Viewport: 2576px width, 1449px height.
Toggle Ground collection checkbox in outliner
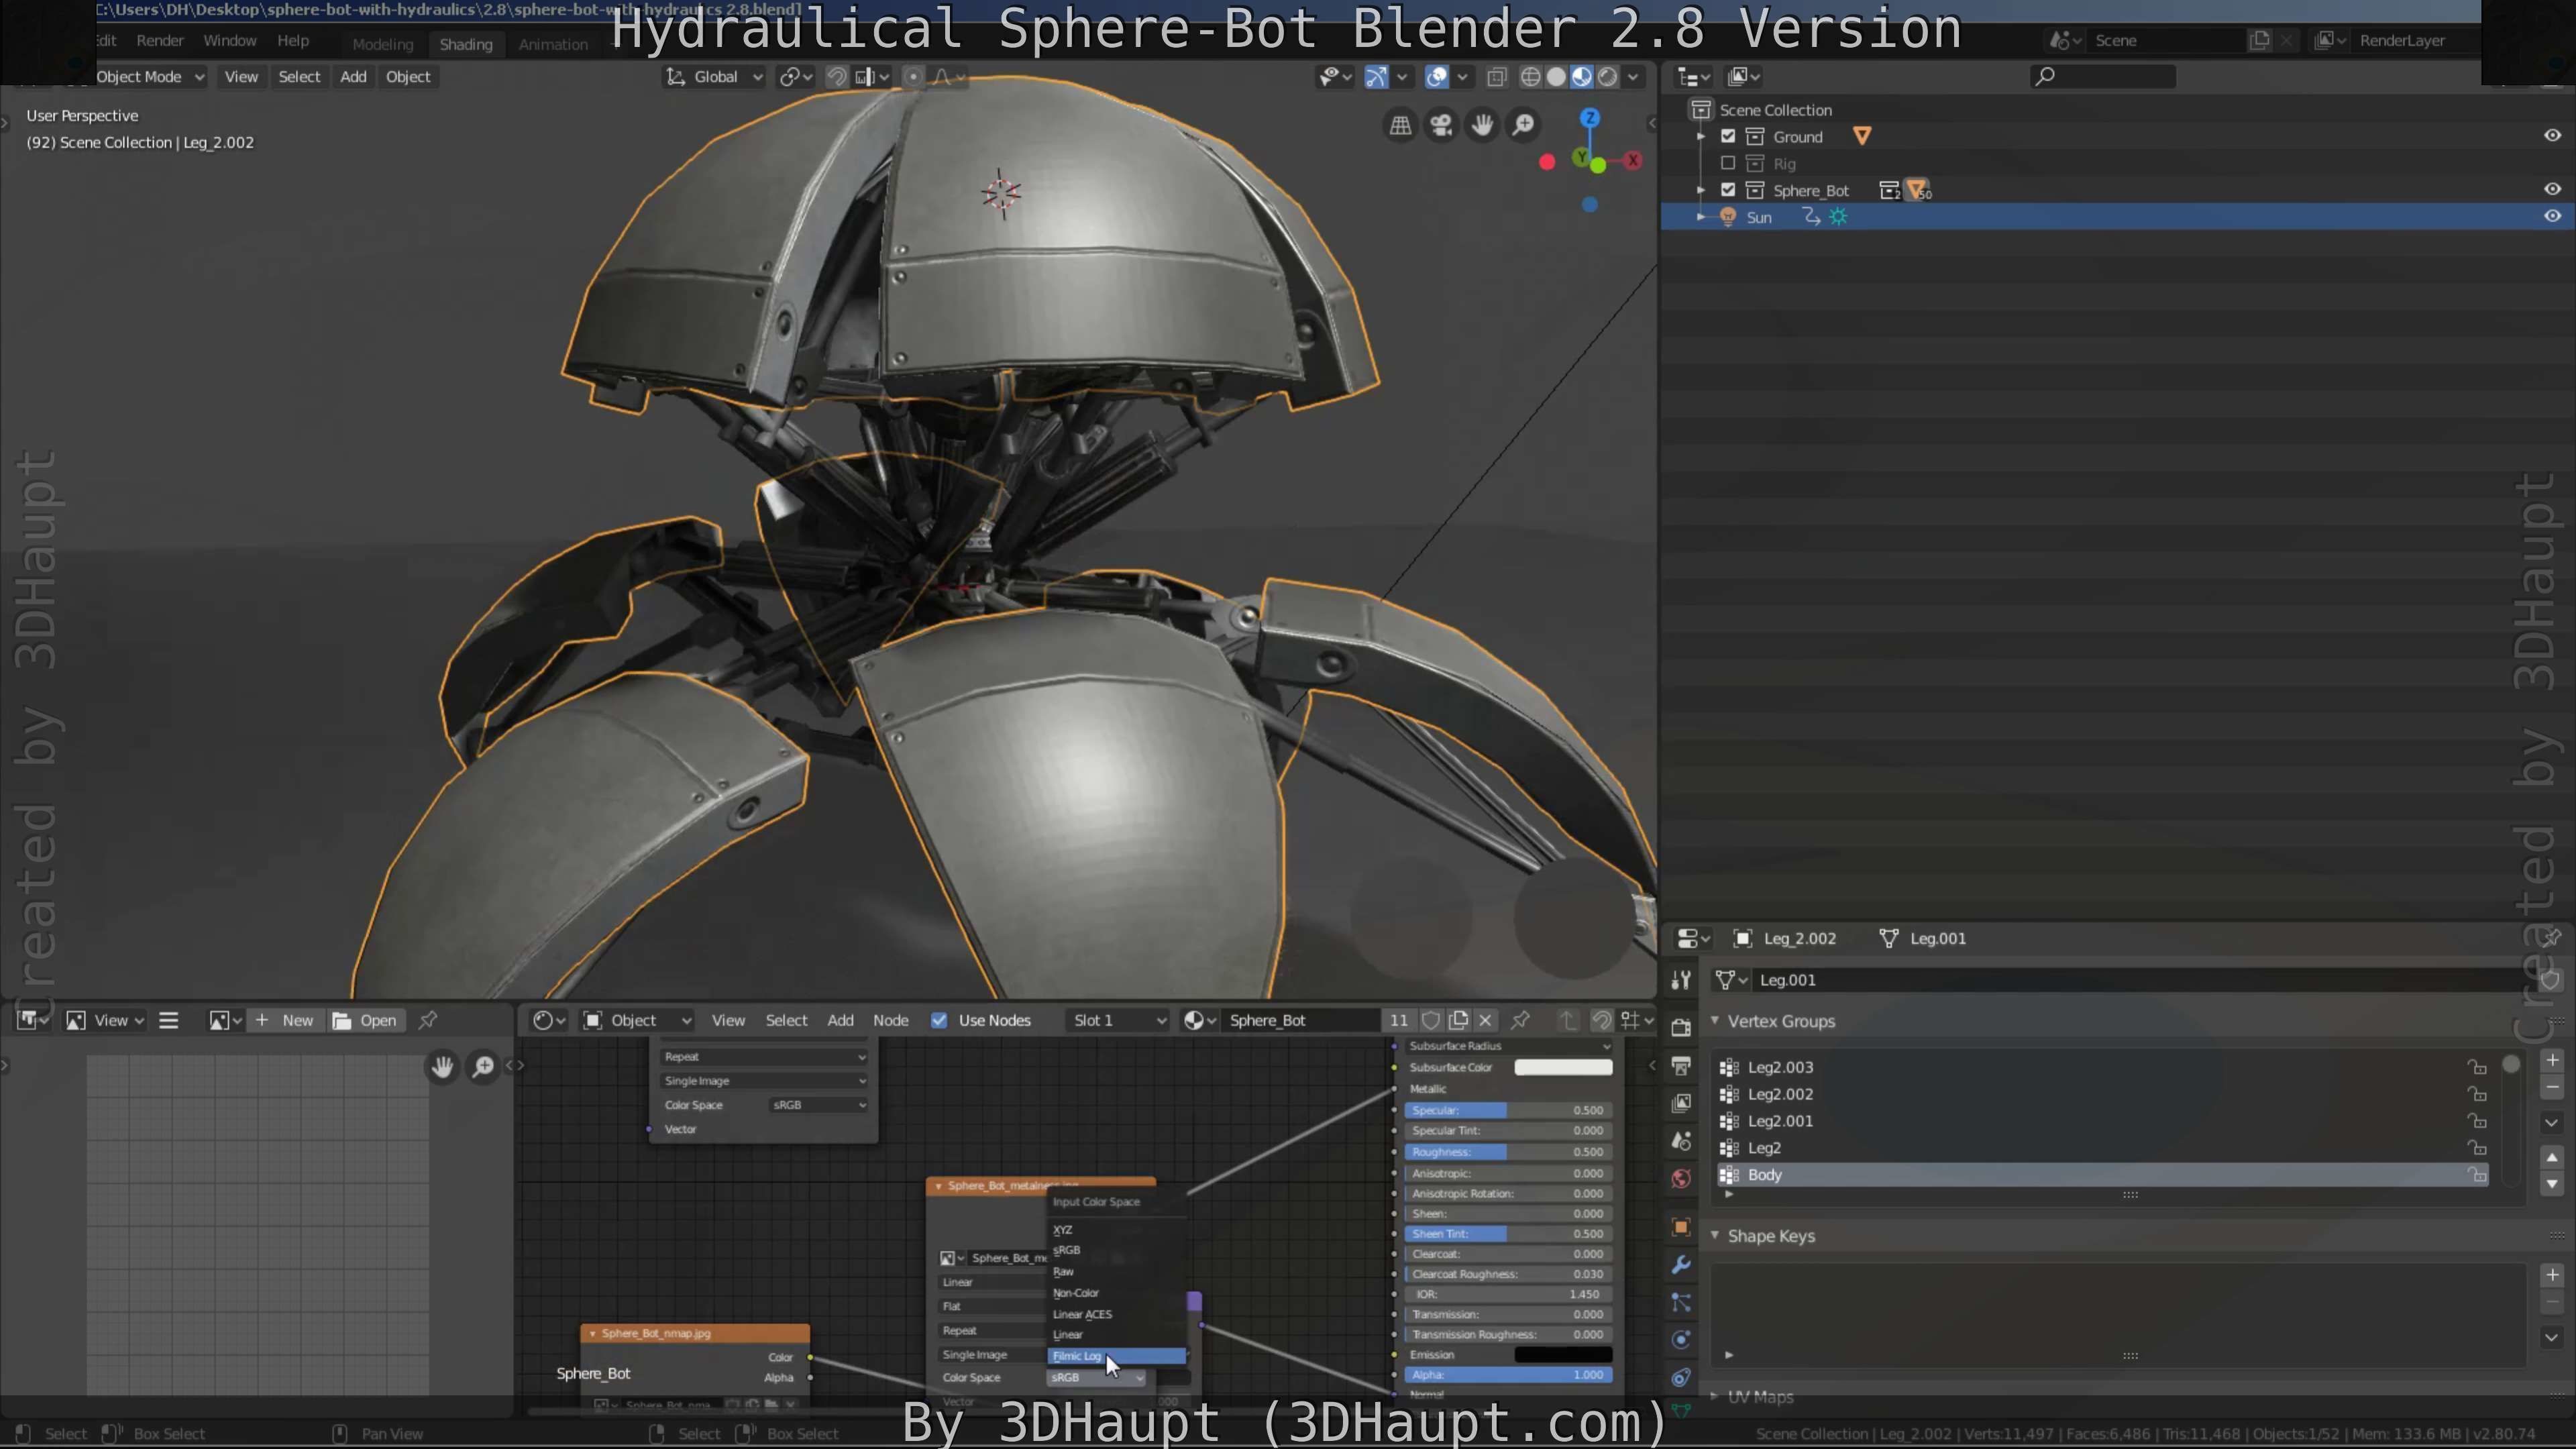1728,136
